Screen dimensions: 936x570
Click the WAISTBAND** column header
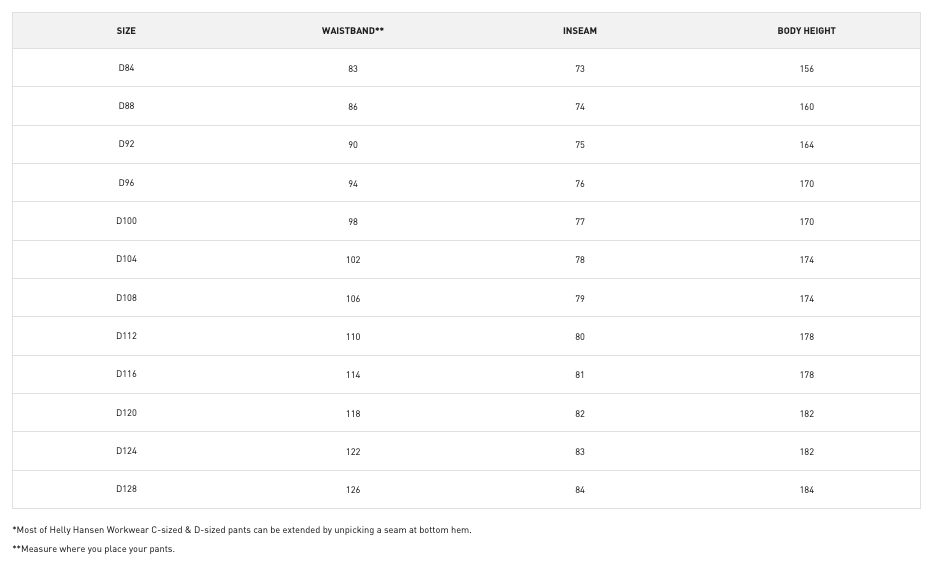tap(353, 31)
